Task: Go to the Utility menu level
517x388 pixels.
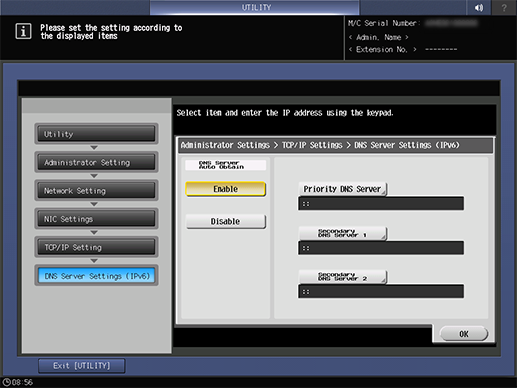Action: tap(96, 134)
